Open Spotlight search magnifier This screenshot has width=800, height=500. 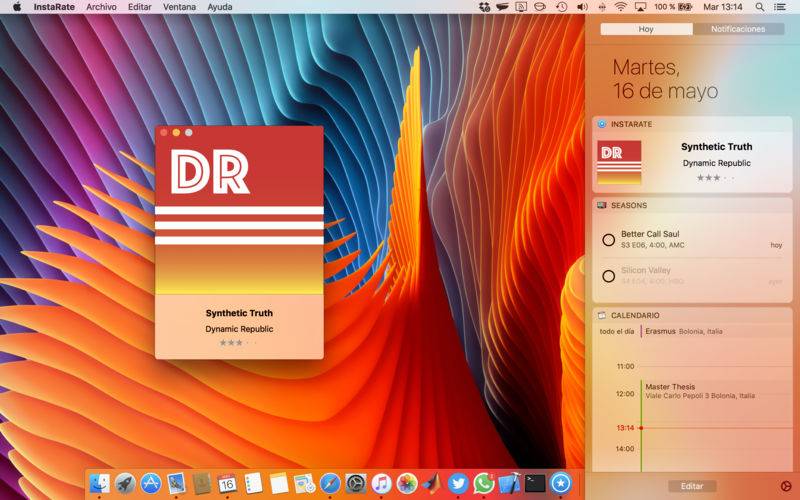tap(760, 7)
